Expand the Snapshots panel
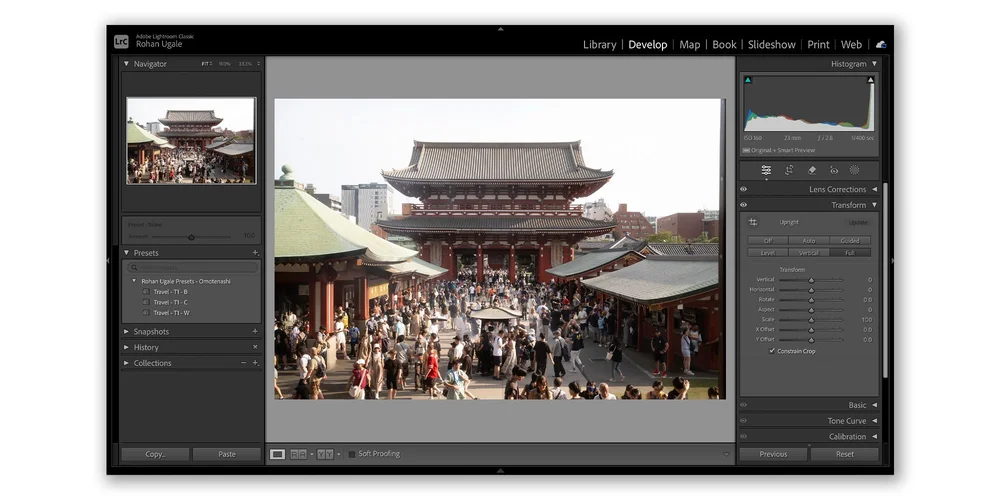Screen dimensions: 1000x500 click(126, 332)
